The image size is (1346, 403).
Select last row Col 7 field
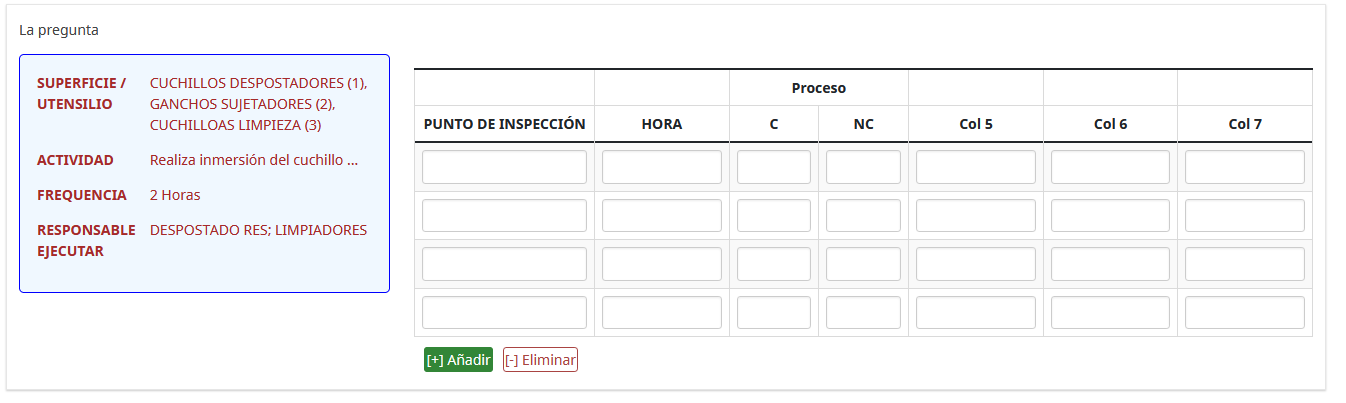point(1245,312)
